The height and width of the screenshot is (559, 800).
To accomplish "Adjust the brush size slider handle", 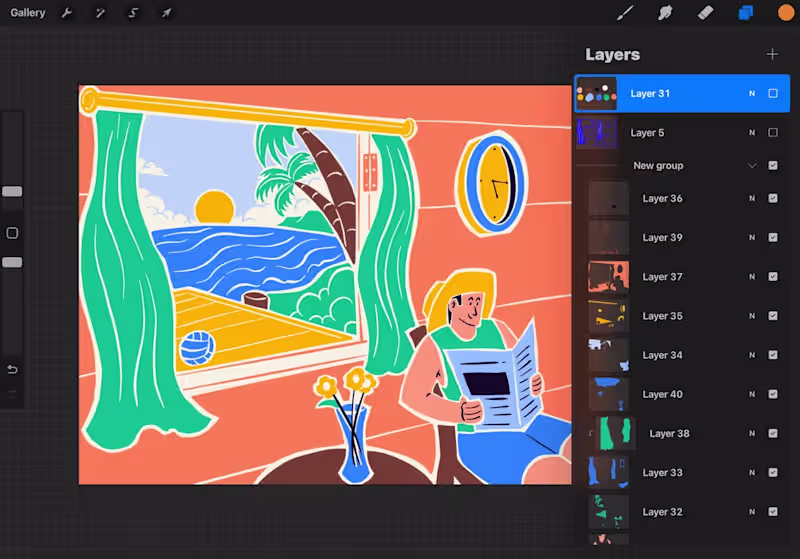I will [12, 191].
